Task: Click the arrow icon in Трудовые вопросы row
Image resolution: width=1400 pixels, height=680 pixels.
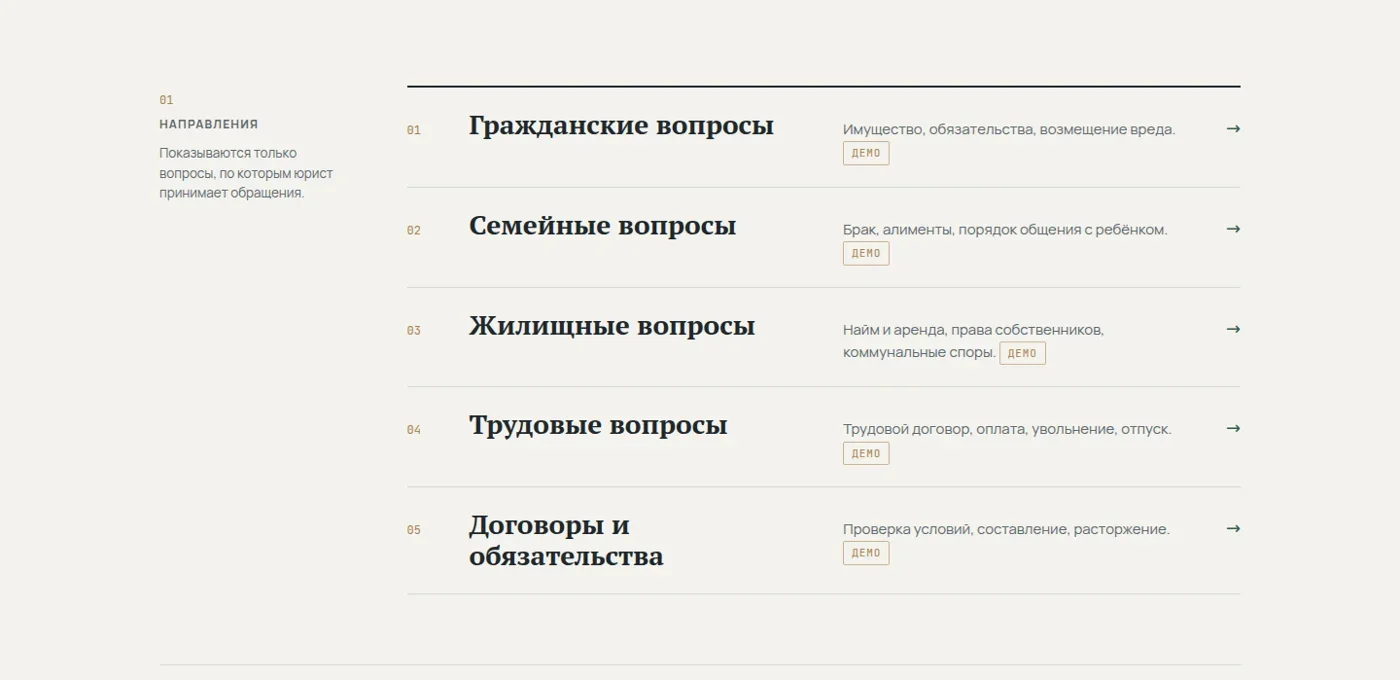Action: [1233, 428]
